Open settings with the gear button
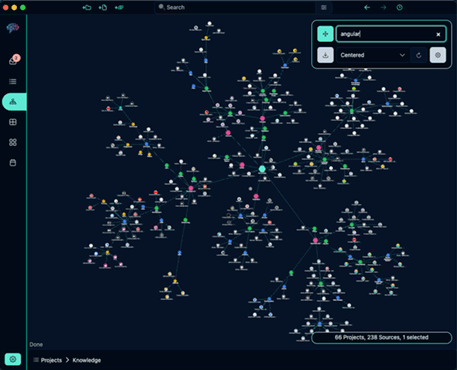 click(x=13, y=359)
